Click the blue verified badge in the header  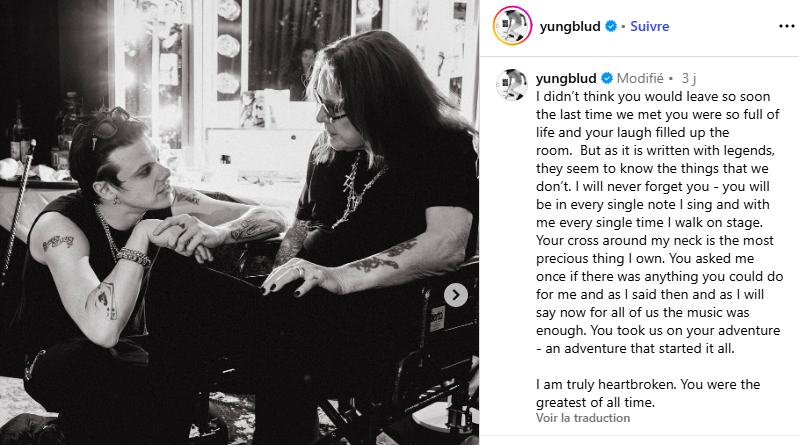point(611,26)
